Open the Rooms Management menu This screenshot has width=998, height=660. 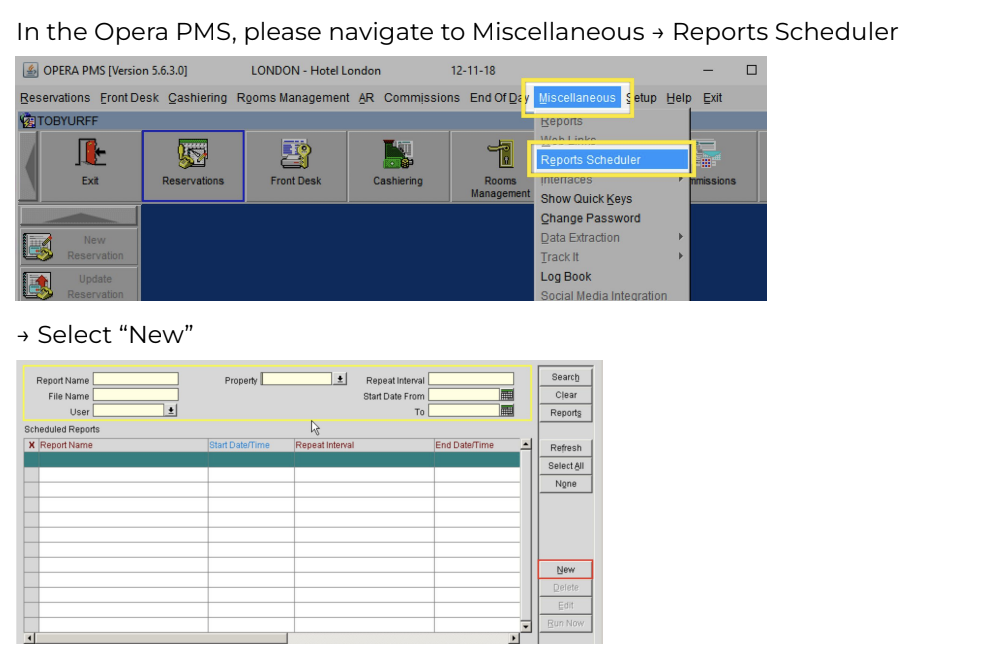[x=293, y=97]
